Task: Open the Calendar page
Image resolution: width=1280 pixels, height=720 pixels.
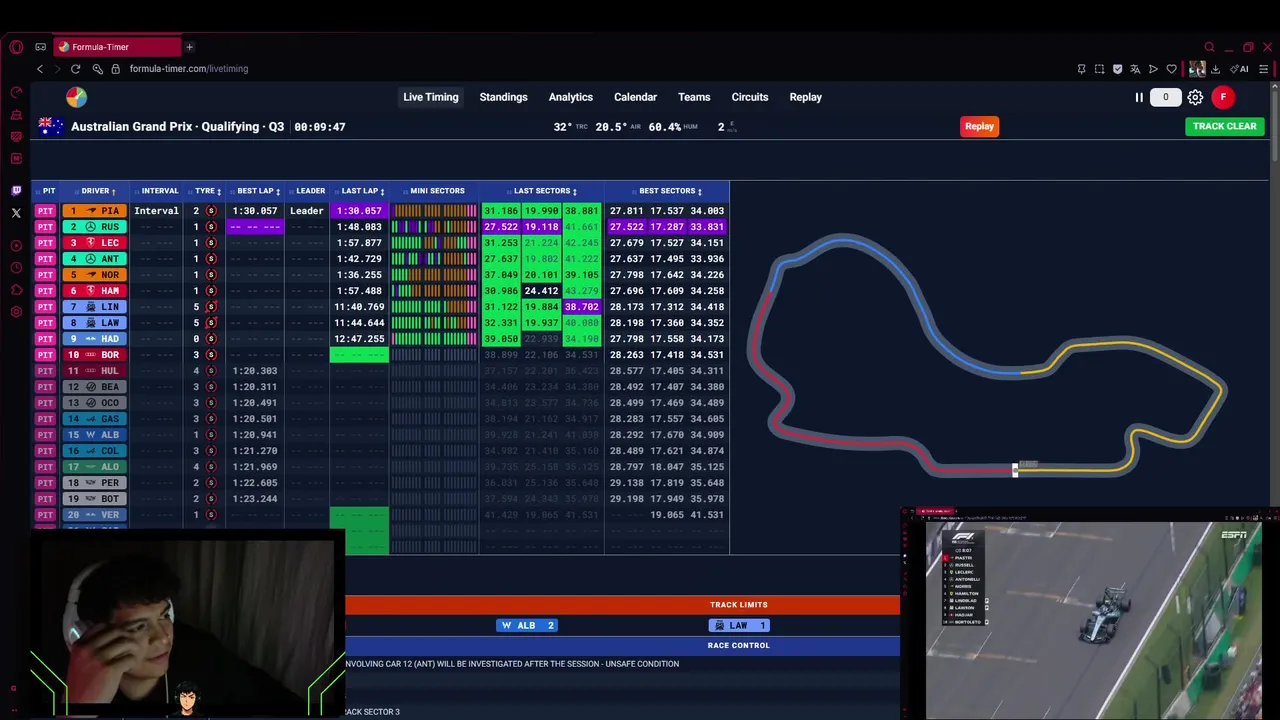Action: tap(635, 97)
